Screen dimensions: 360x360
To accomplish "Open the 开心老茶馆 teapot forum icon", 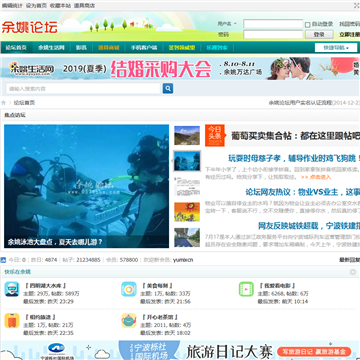I will pyautogui.click(x=129, y=320).
